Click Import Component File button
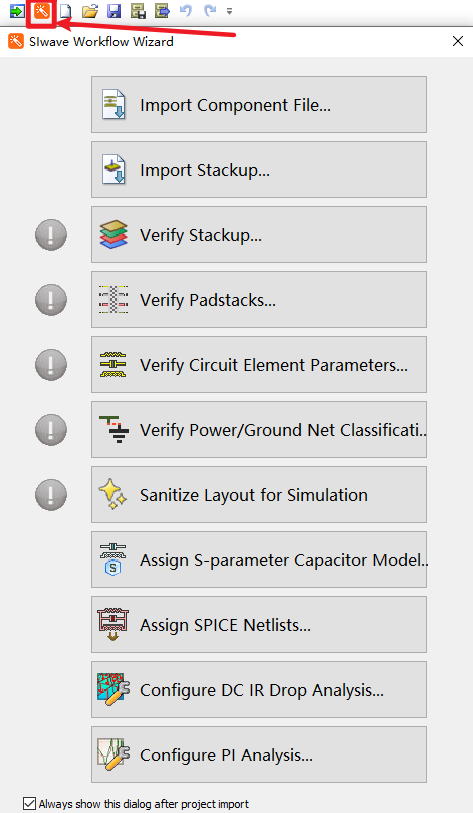Screen dimensions: 473x813 coord(259,105)
